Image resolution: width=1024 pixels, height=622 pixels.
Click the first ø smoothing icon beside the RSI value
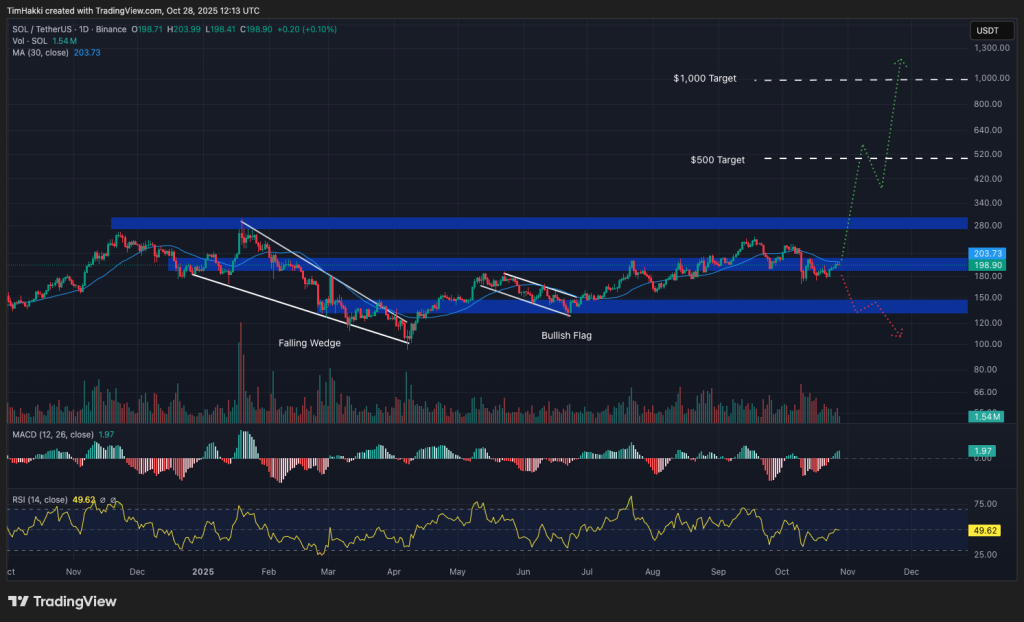103,500
